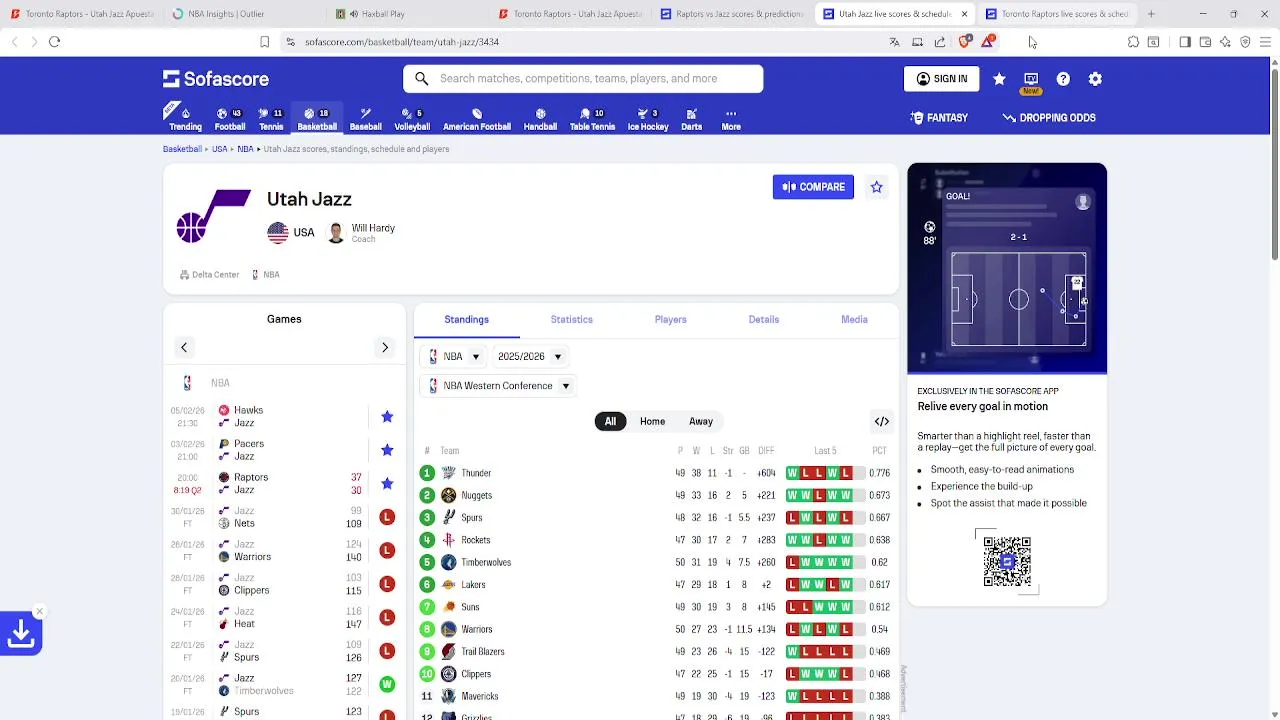Toggle star for Hawks vs Jazz game
This screenshot has height=720, width=1280.
point(387,417)
